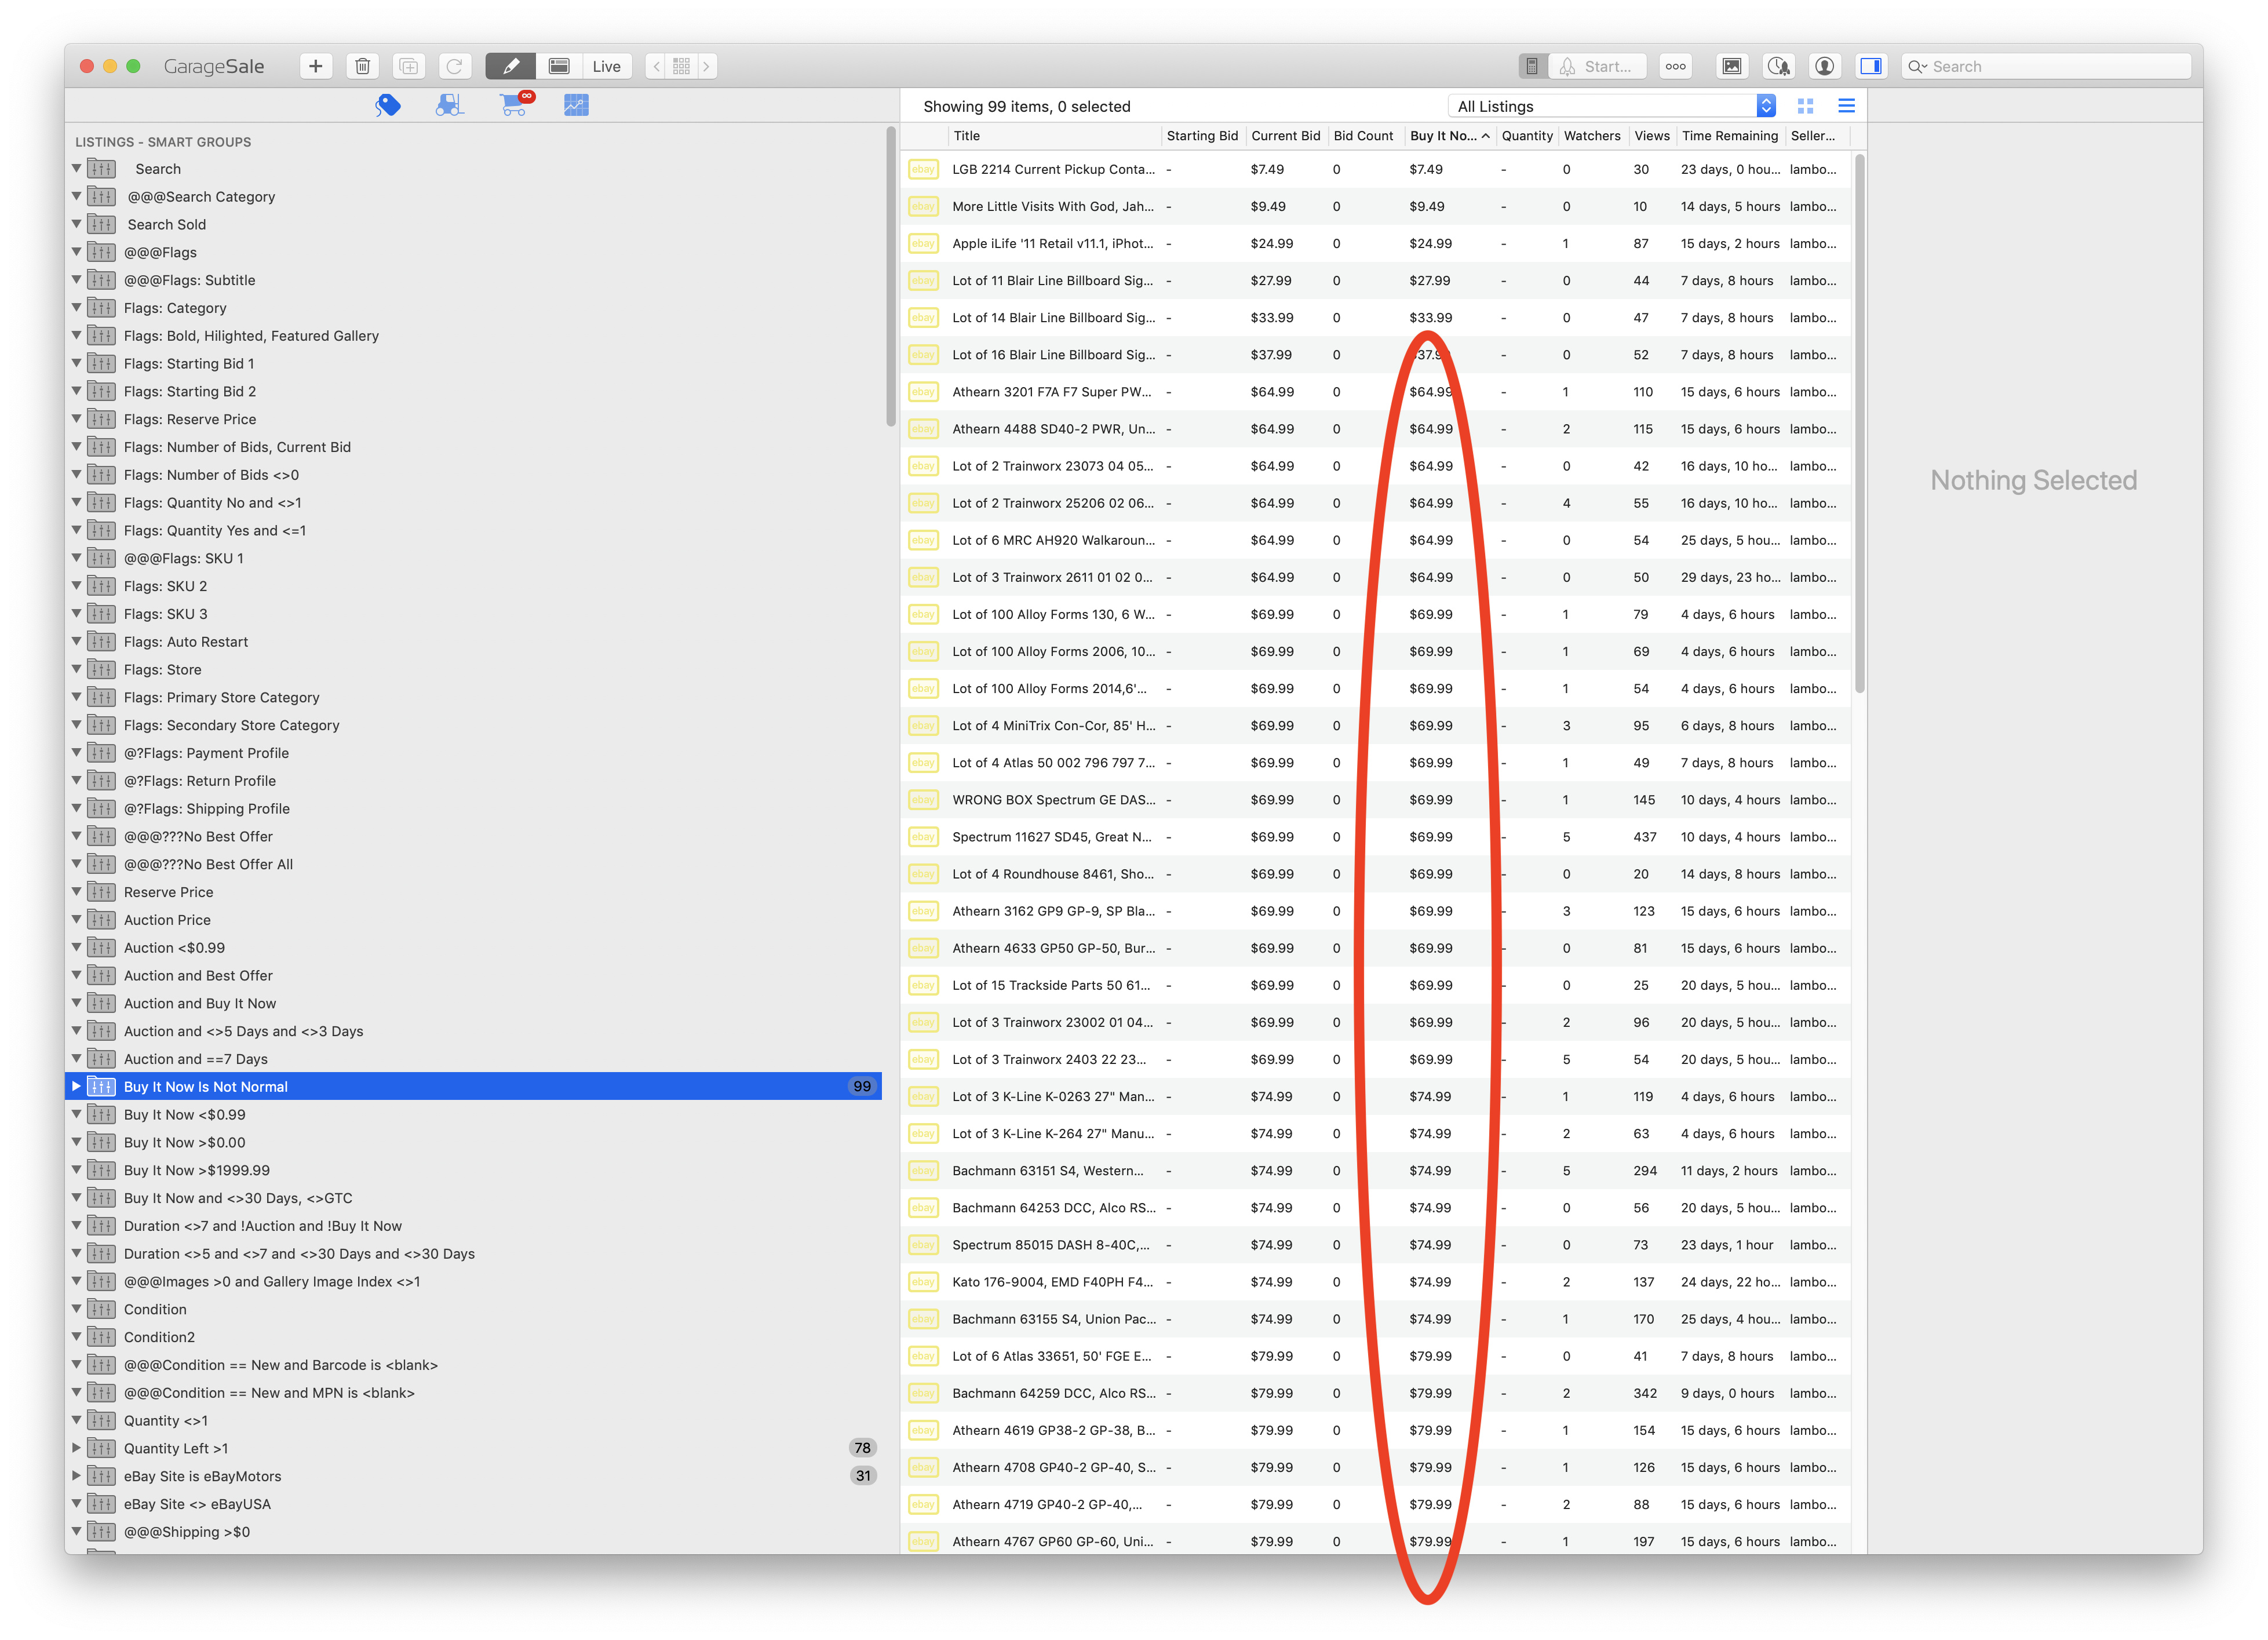Click the duplicate listing toolbar button
Image resolution: width=2268 pixels, height=1640 pixels.
[x=408, y=66]
